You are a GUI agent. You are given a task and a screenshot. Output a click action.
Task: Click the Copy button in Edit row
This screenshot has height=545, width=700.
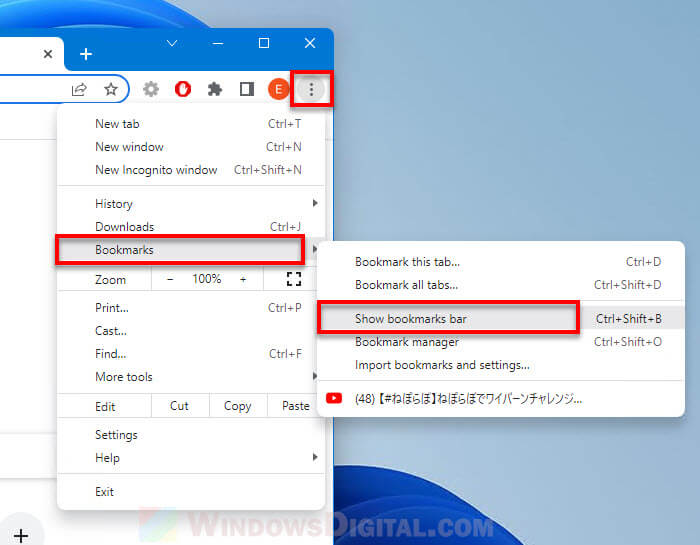point(238,406)
